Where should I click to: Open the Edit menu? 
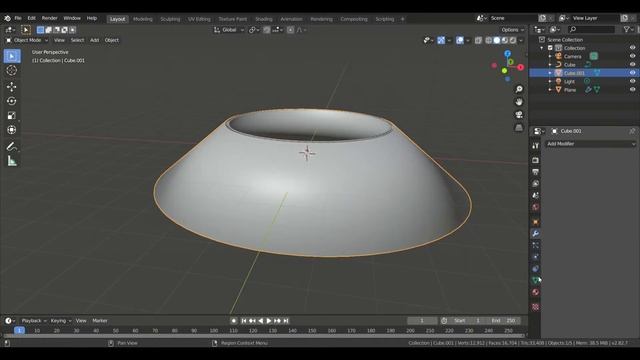(x=31, y=18)
